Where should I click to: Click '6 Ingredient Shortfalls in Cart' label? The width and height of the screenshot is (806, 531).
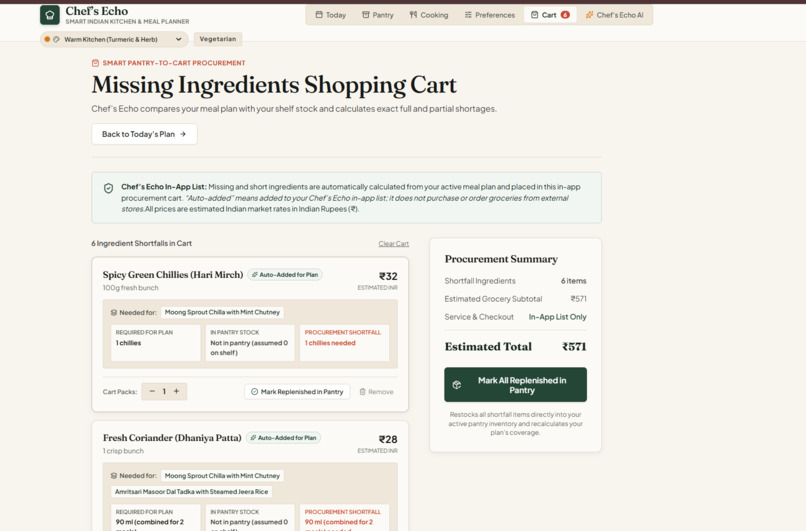141,243
